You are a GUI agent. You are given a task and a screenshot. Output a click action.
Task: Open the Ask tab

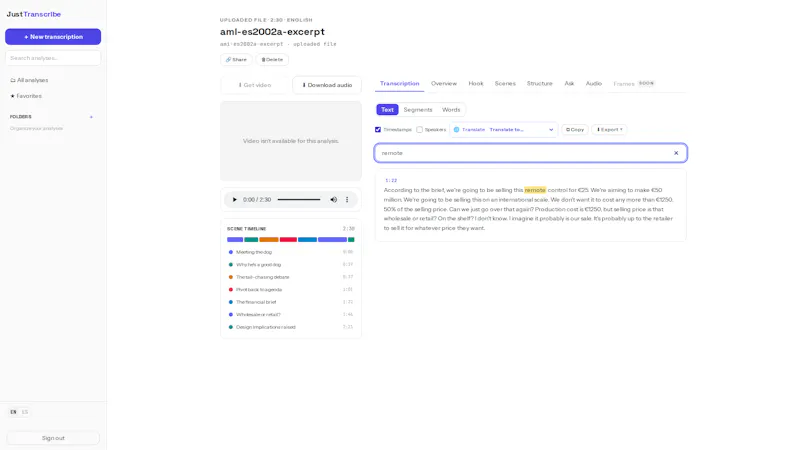pyautogui.click(x=569, y=84)
